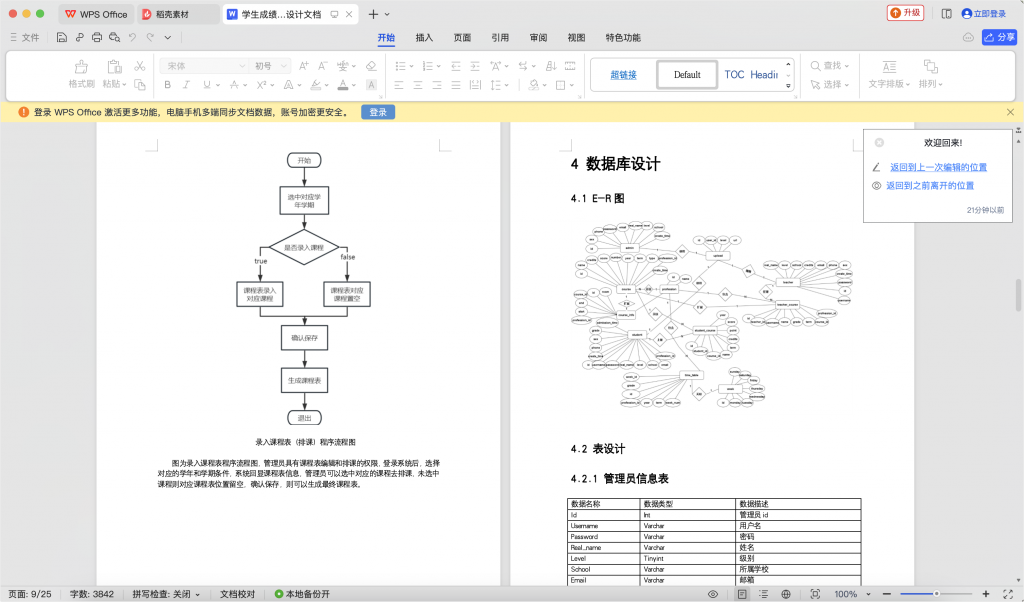This screenshot has width=1024, height=602.
Task: Toggle 拼写检查 spell check setting
Action: pyautogui.click(x=160, y=592)
